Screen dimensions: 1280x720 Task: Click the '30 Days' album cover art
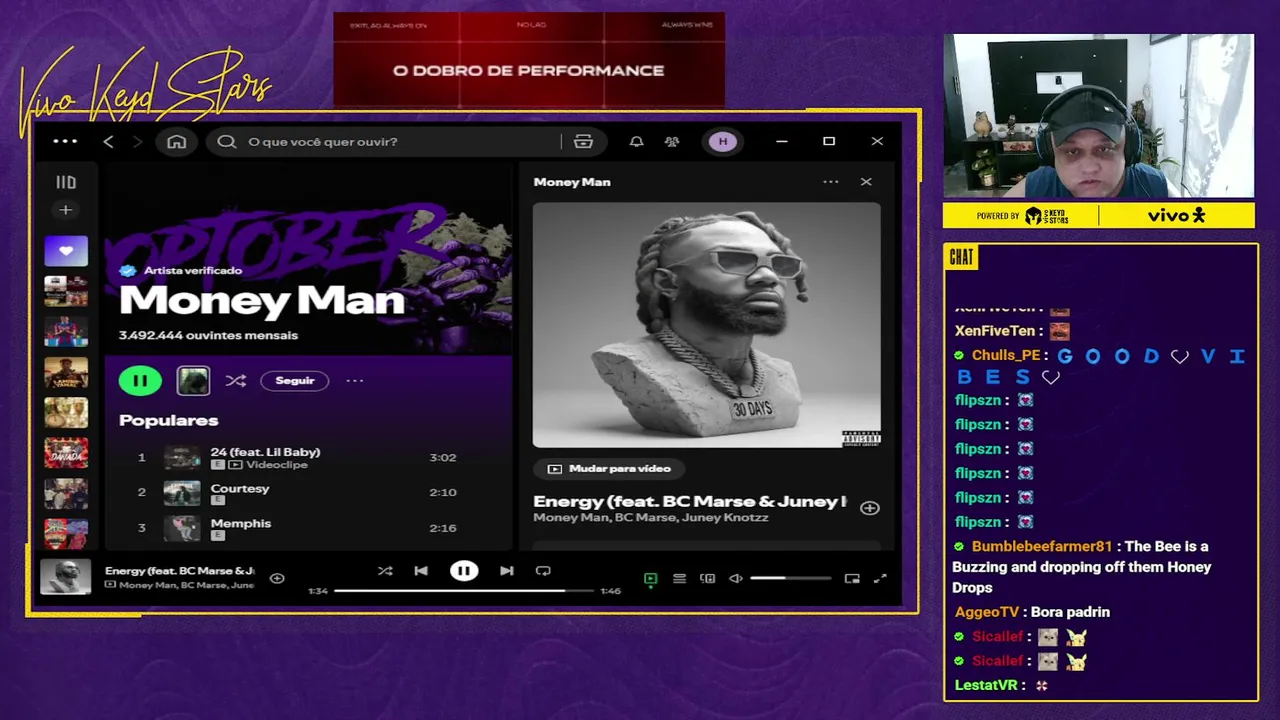point(707,325)
